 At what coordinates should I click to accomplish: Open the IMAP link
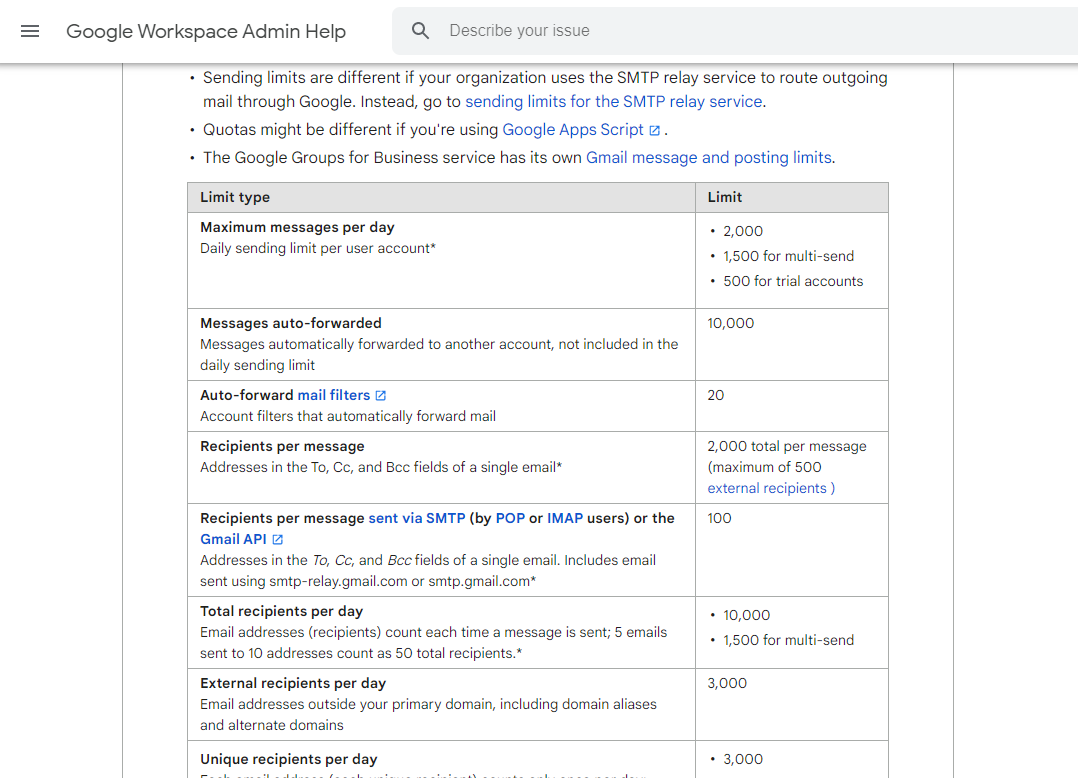point(565,518)
